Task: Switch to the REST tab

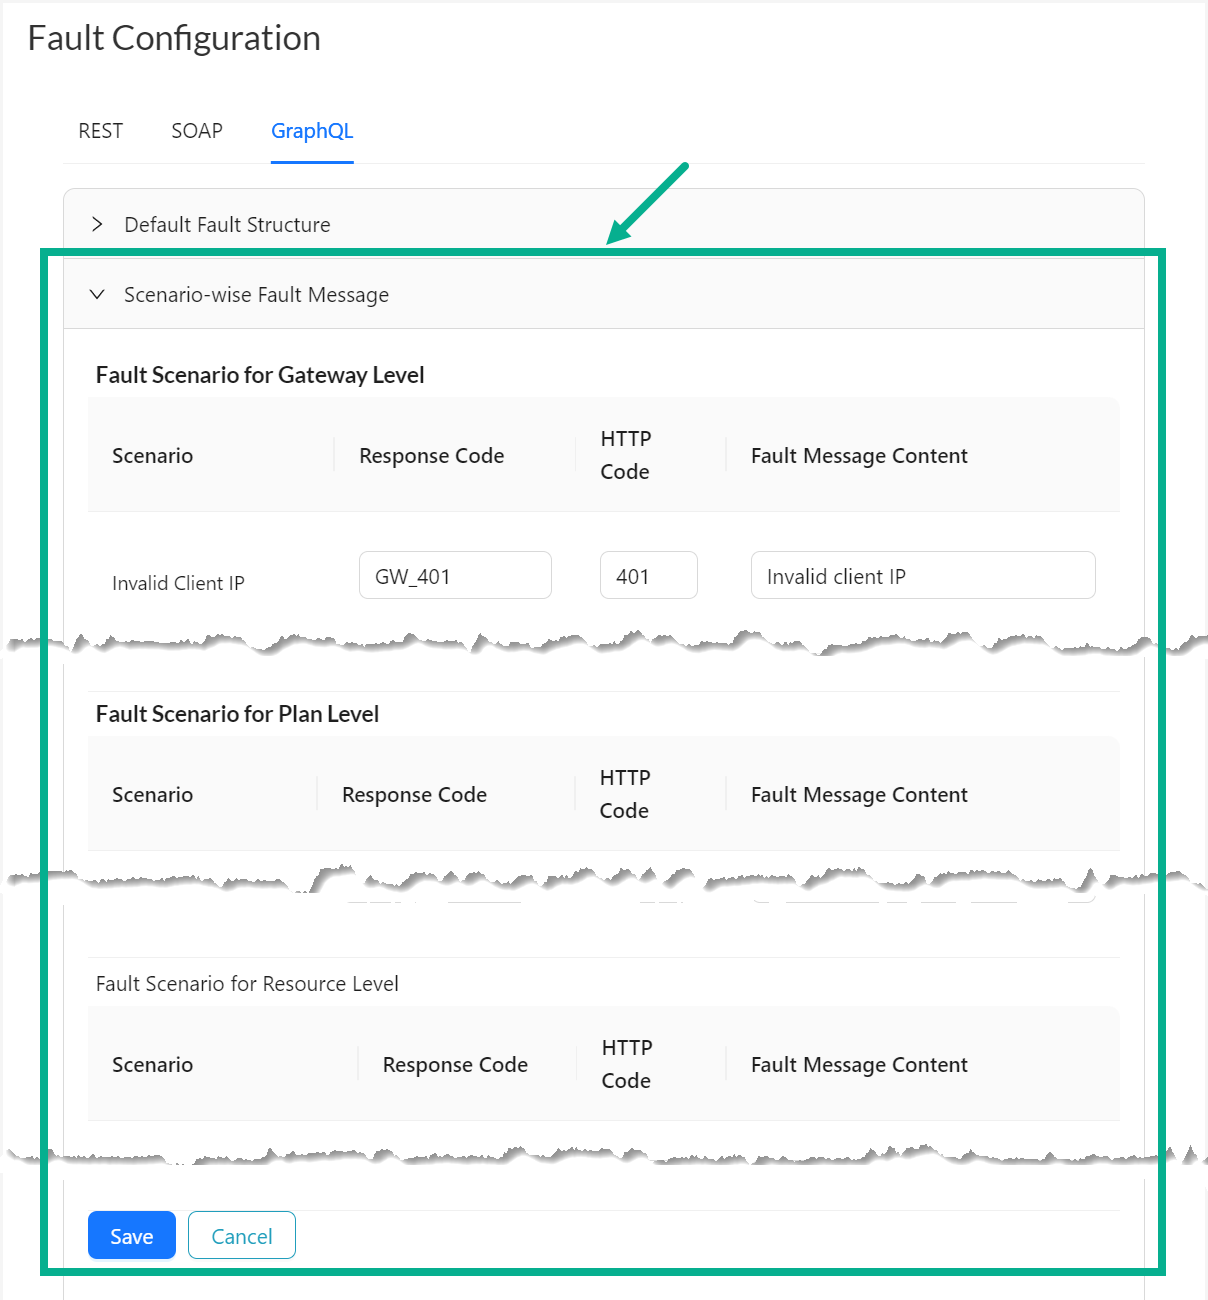Action: tap(100, 131)
